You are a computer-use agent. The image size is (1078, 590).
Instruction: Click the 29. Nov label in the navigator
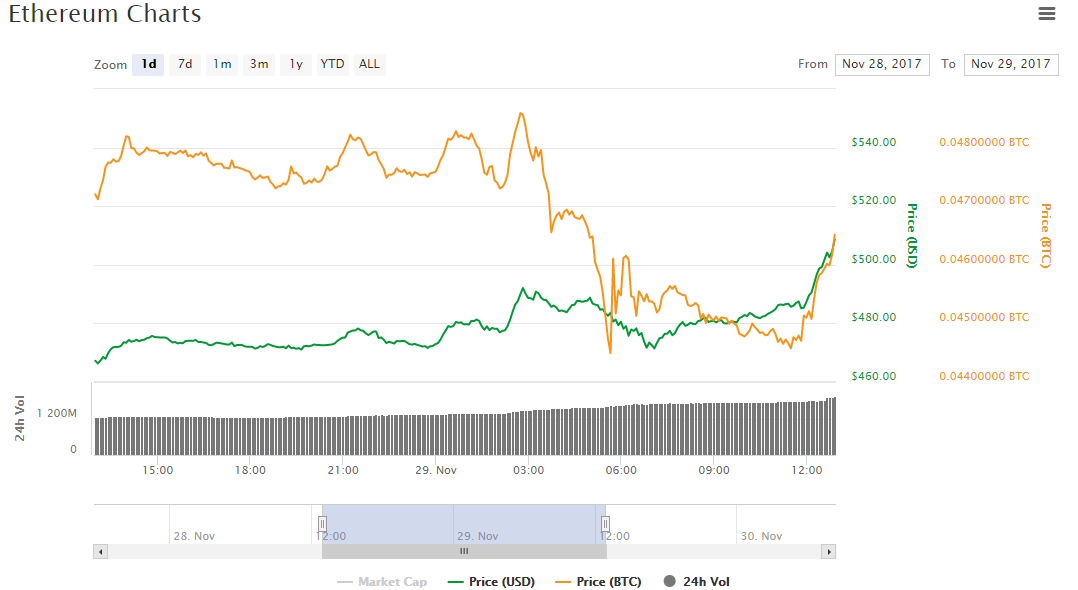478,536
